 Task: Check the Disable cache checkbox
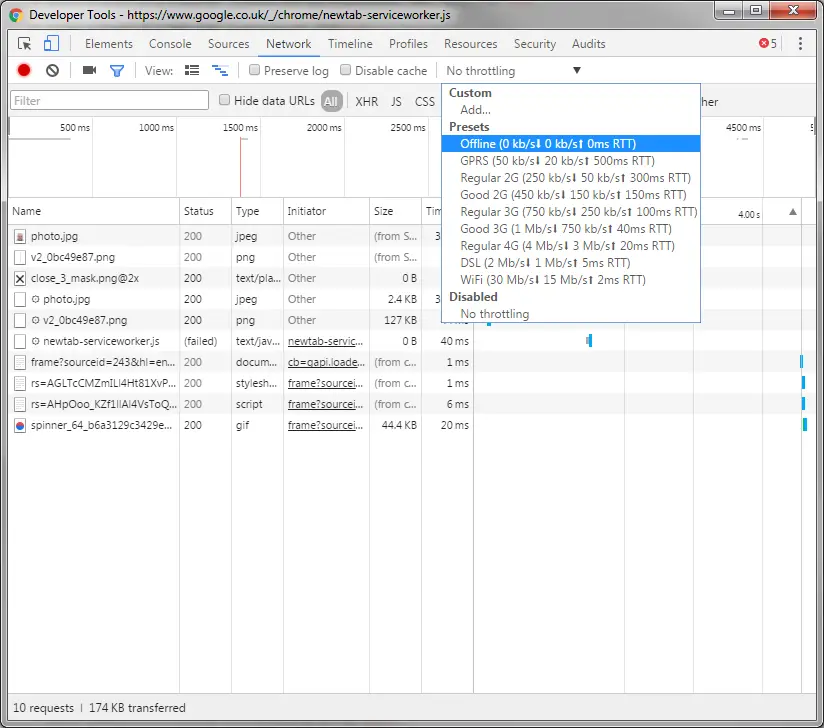346,71
